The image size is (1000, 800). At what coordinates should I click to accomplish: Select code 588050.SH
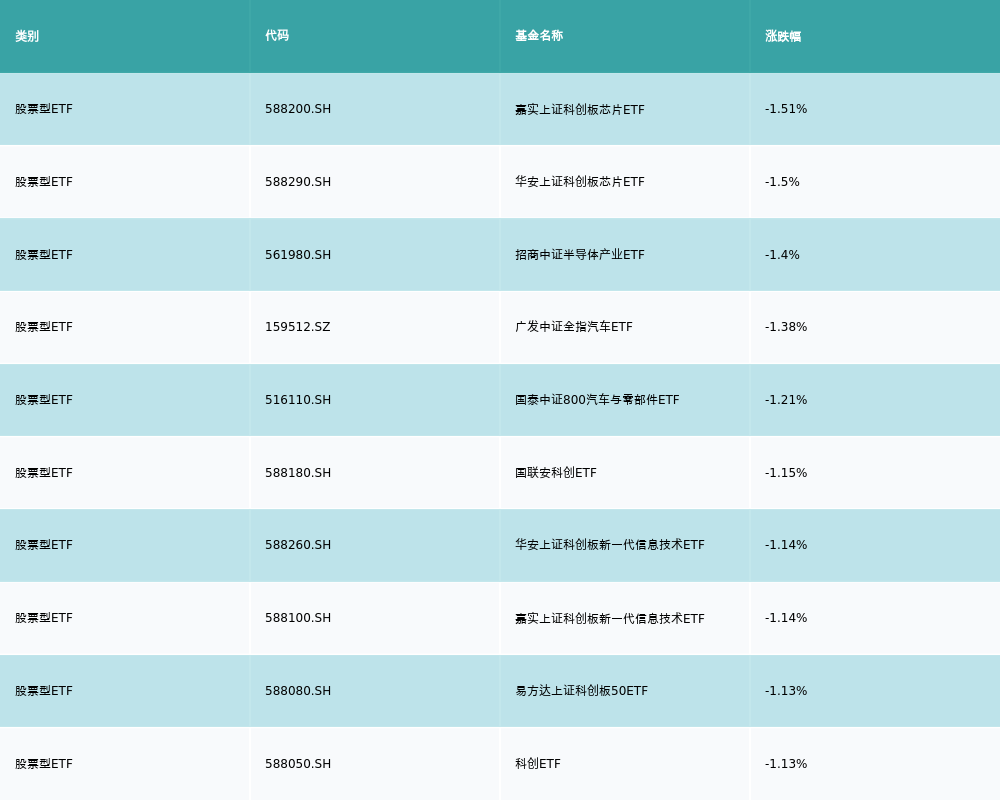click(298, 764)
